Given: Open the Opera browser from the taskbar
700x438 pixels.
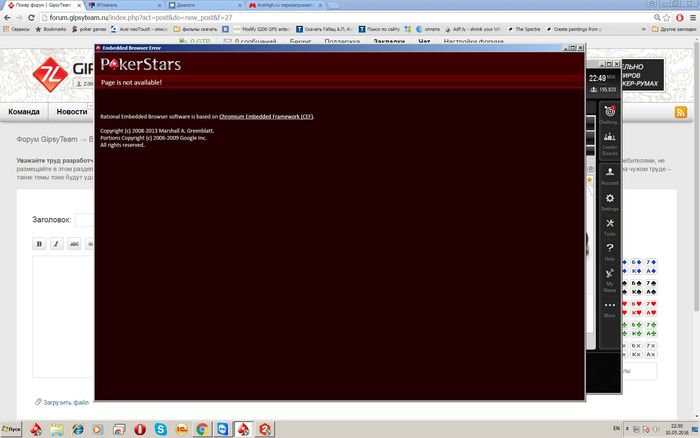Looking at the screenshot, I should pyautogui.click(x=140, y=429).
